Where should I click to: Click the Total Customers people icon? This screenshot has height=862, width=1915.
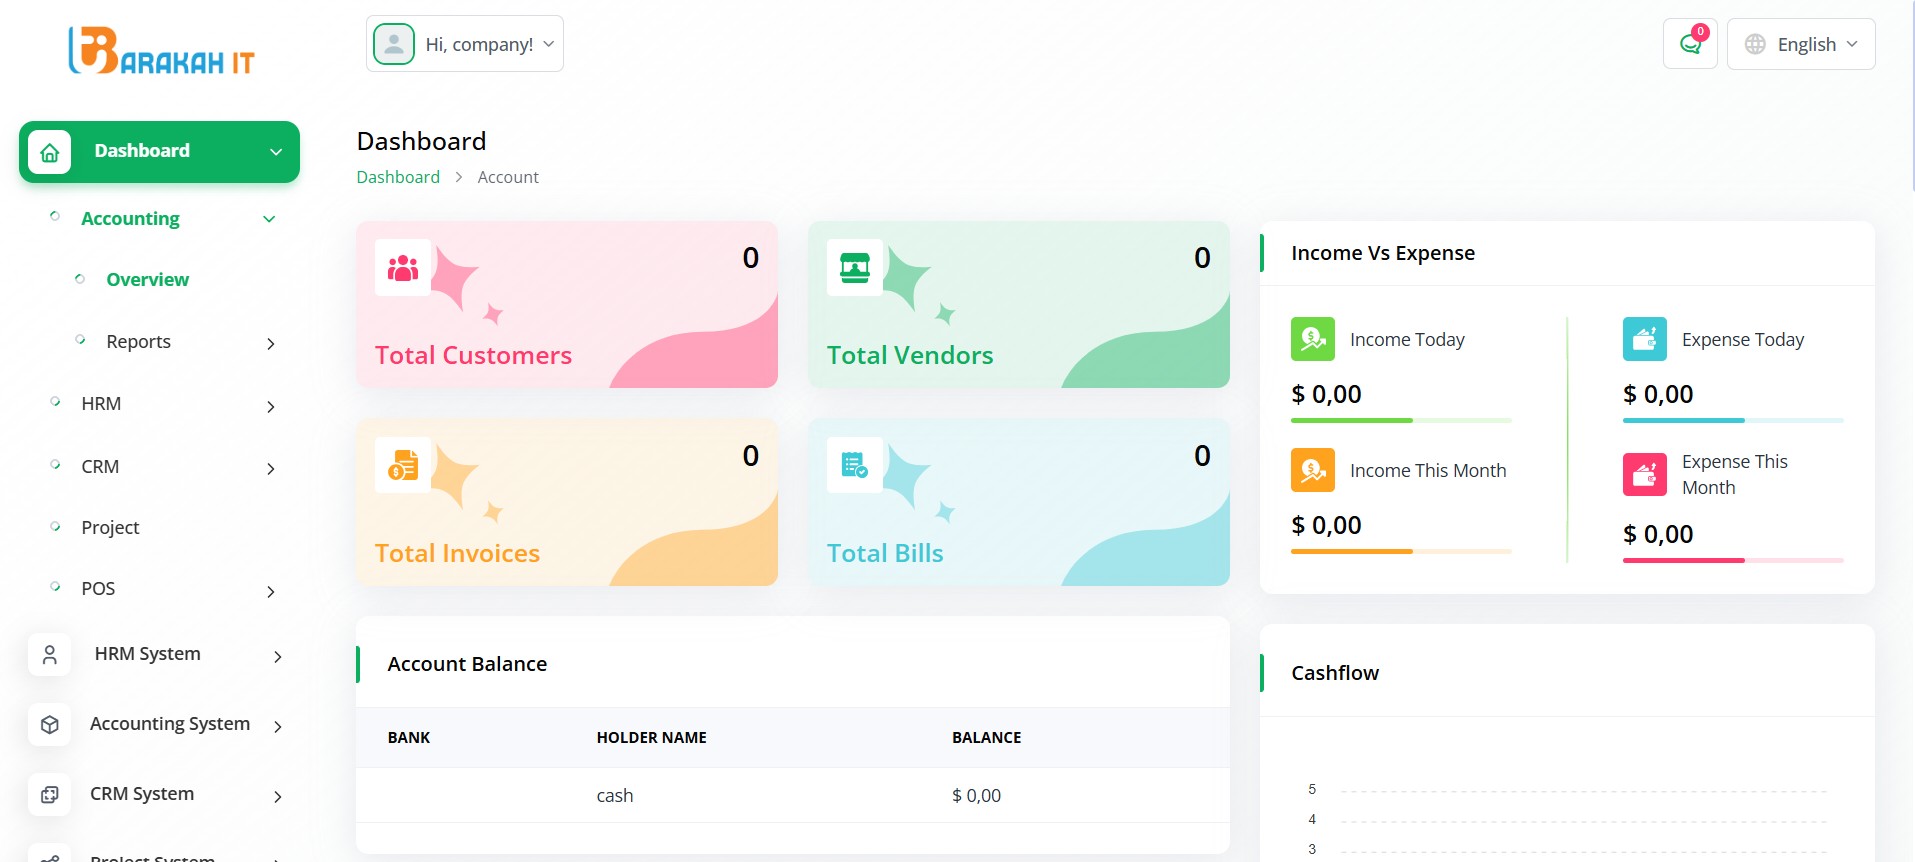click(x=403, y=267)
